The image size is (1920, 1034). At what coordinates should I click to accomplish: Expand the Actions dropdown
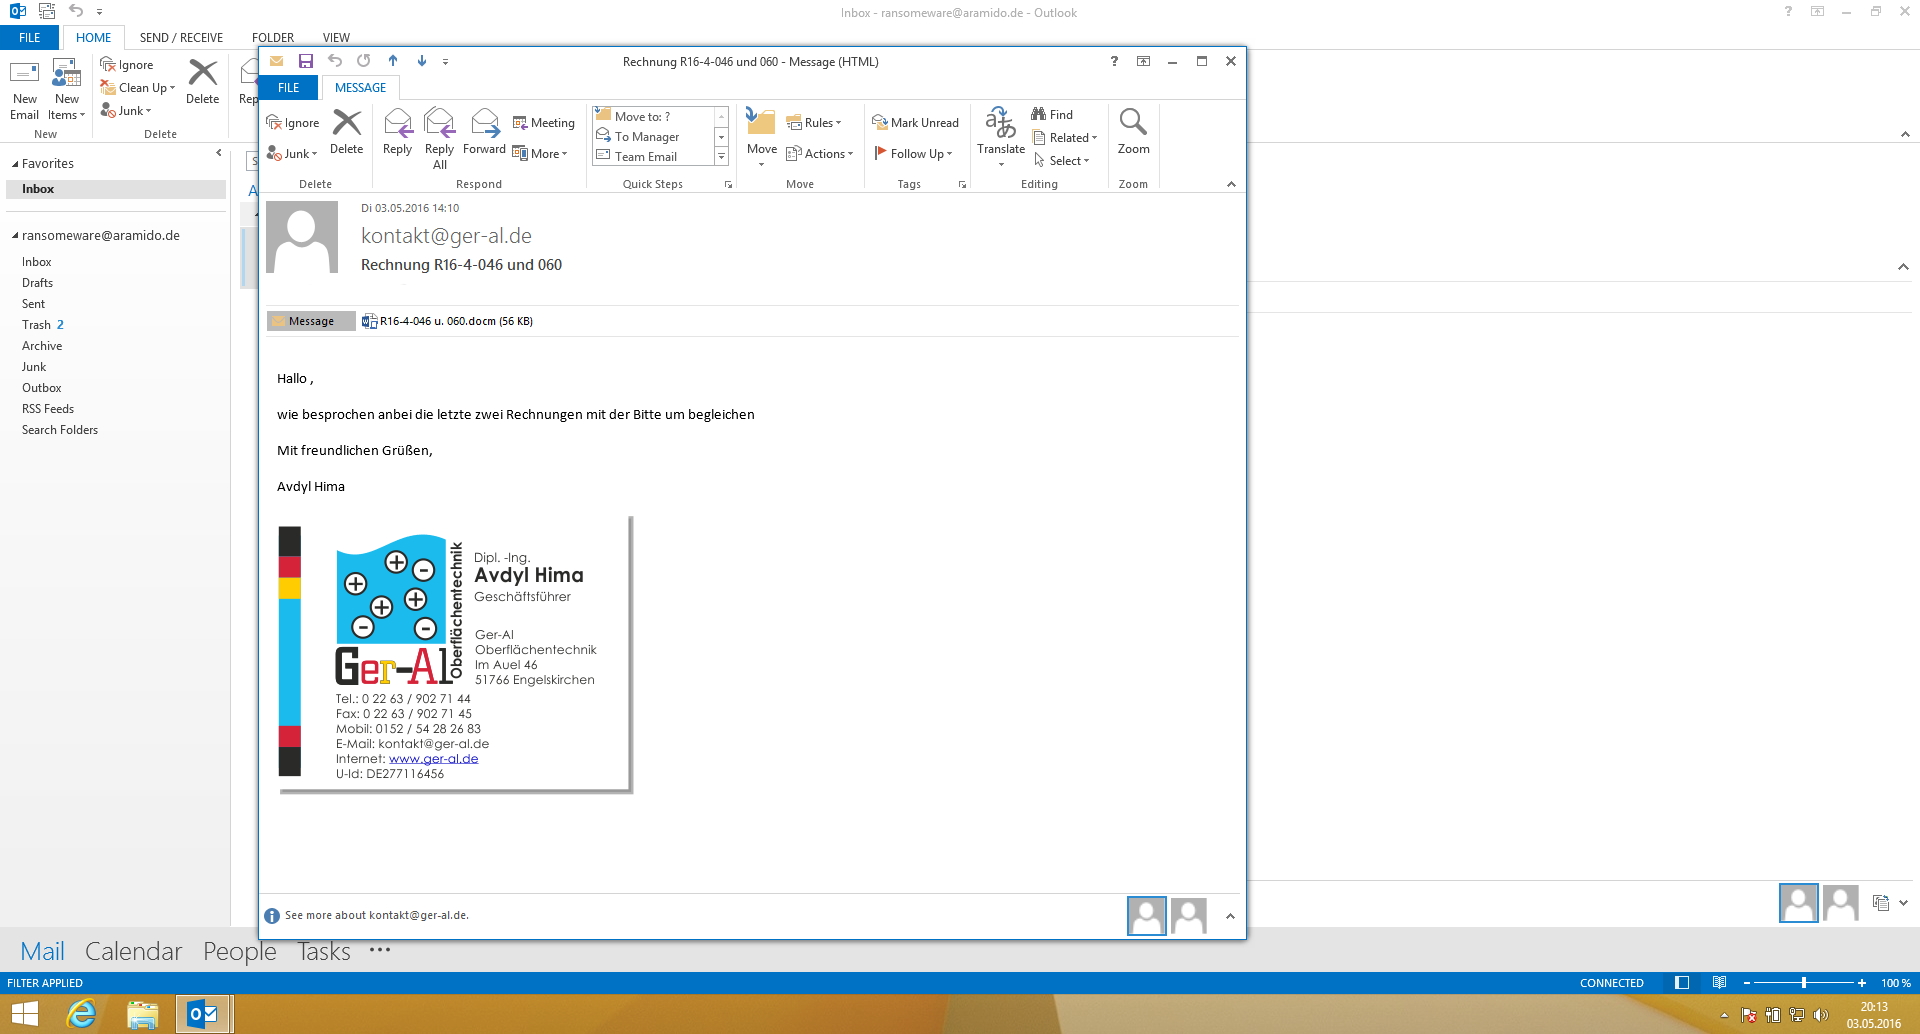click(820, 154)
